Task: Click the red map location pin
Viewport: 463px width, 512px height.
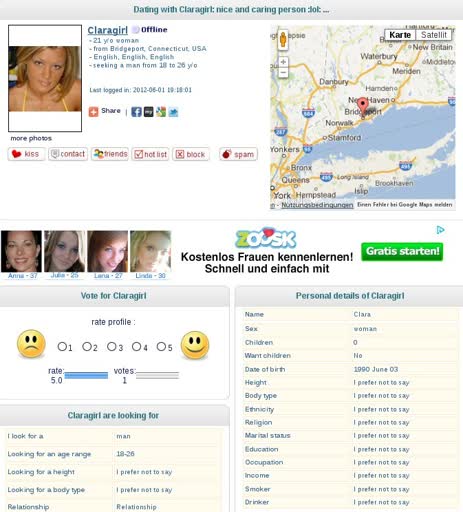Action: pos(363,106)
